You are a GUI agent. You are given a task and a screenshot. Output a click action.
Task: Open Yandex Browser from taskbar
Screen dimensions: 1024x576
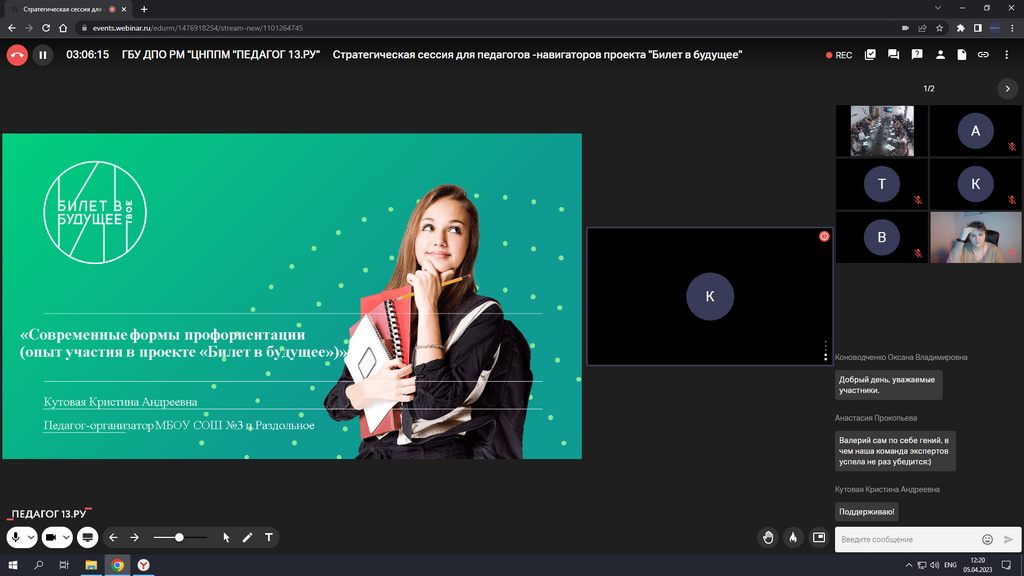(144, 565)
